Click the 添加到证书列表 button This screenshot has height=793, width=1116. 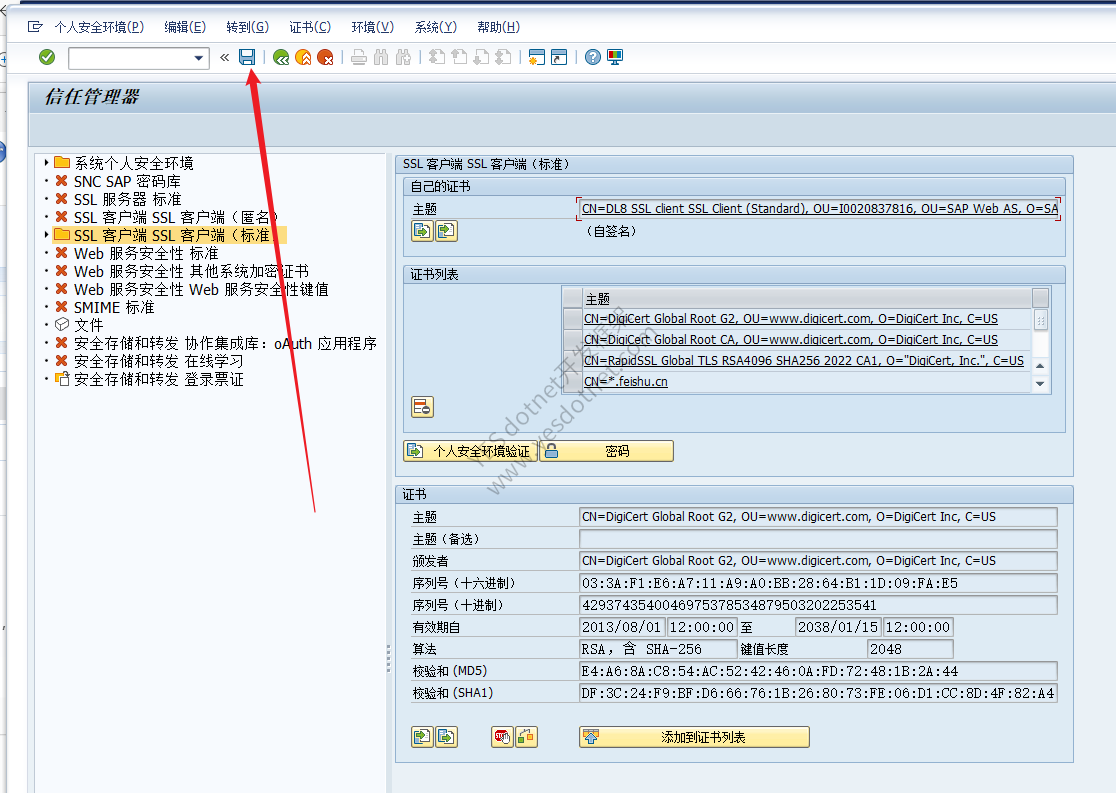pyautogui.click(x=694, y=737)
